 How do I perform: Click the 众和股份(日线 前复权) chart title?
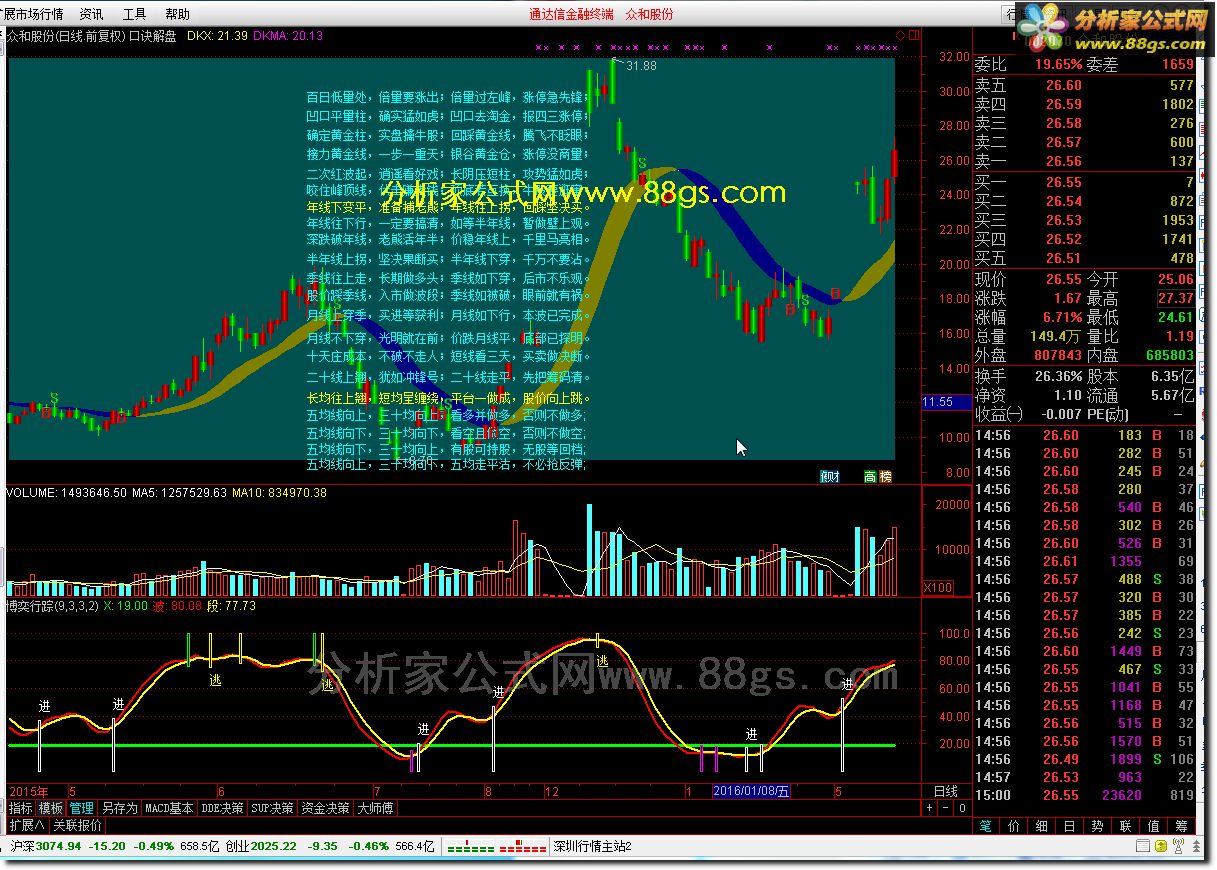click(x=65, y=36)
